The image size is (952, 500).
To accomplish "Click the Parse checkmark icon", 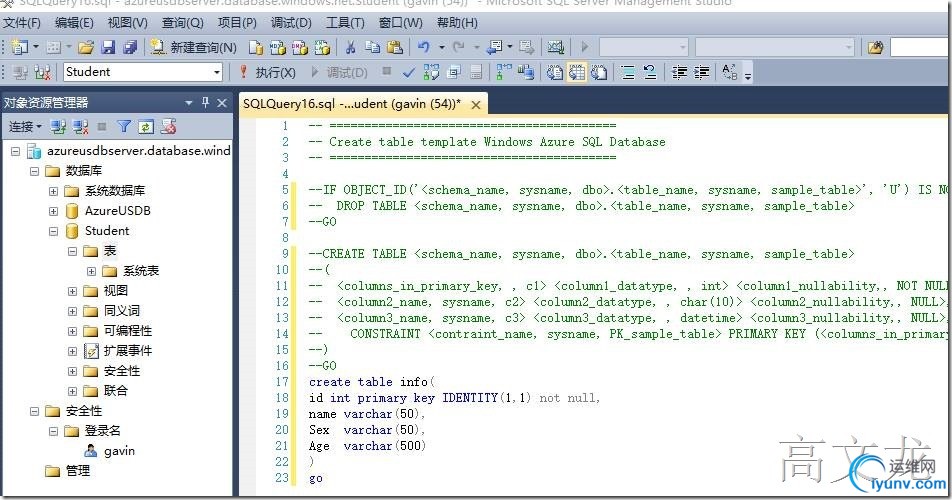I will [409, 73].
